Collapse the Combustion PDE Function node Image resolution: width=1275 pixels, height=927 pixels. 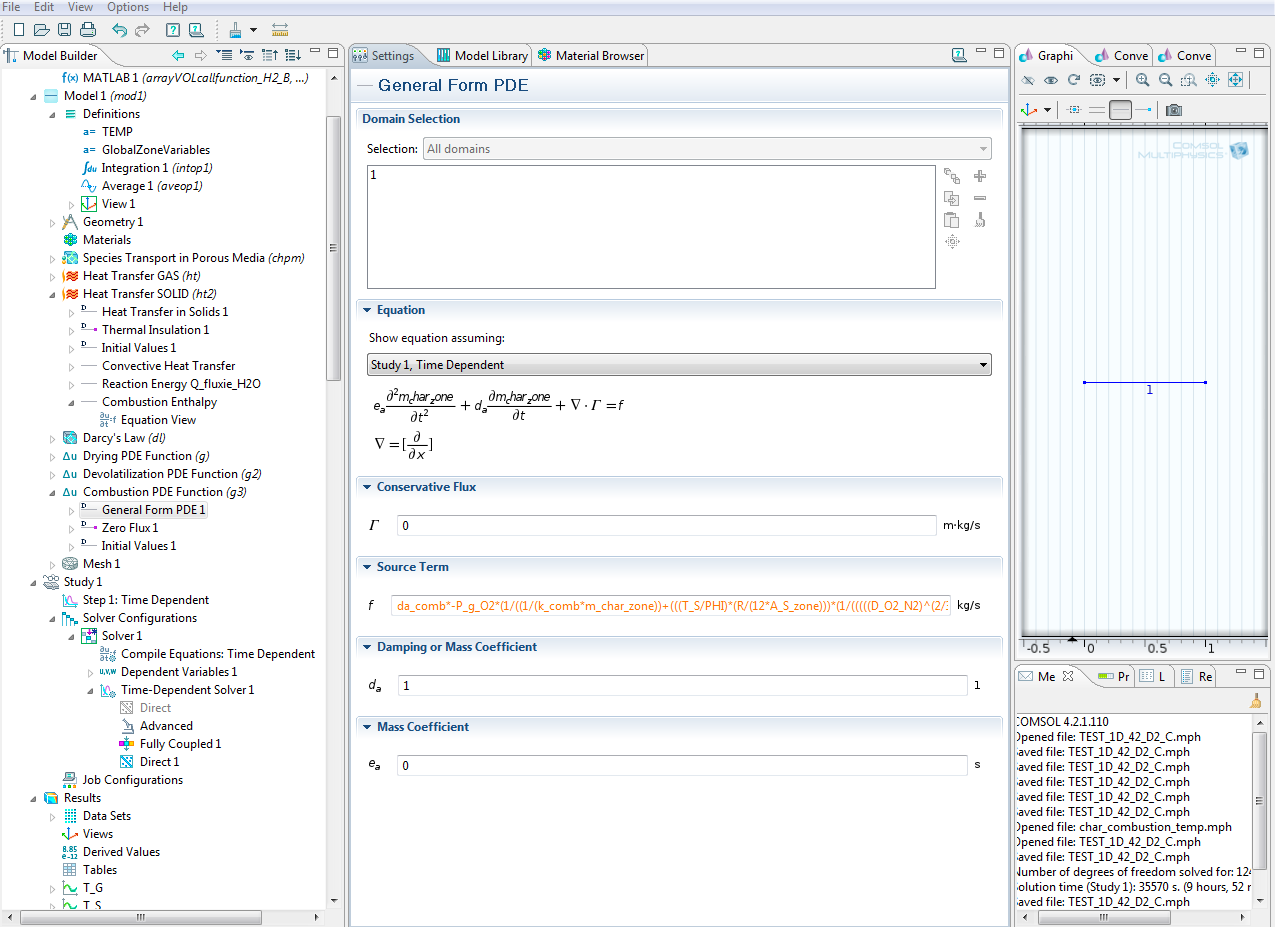click(x=53, y=492)
